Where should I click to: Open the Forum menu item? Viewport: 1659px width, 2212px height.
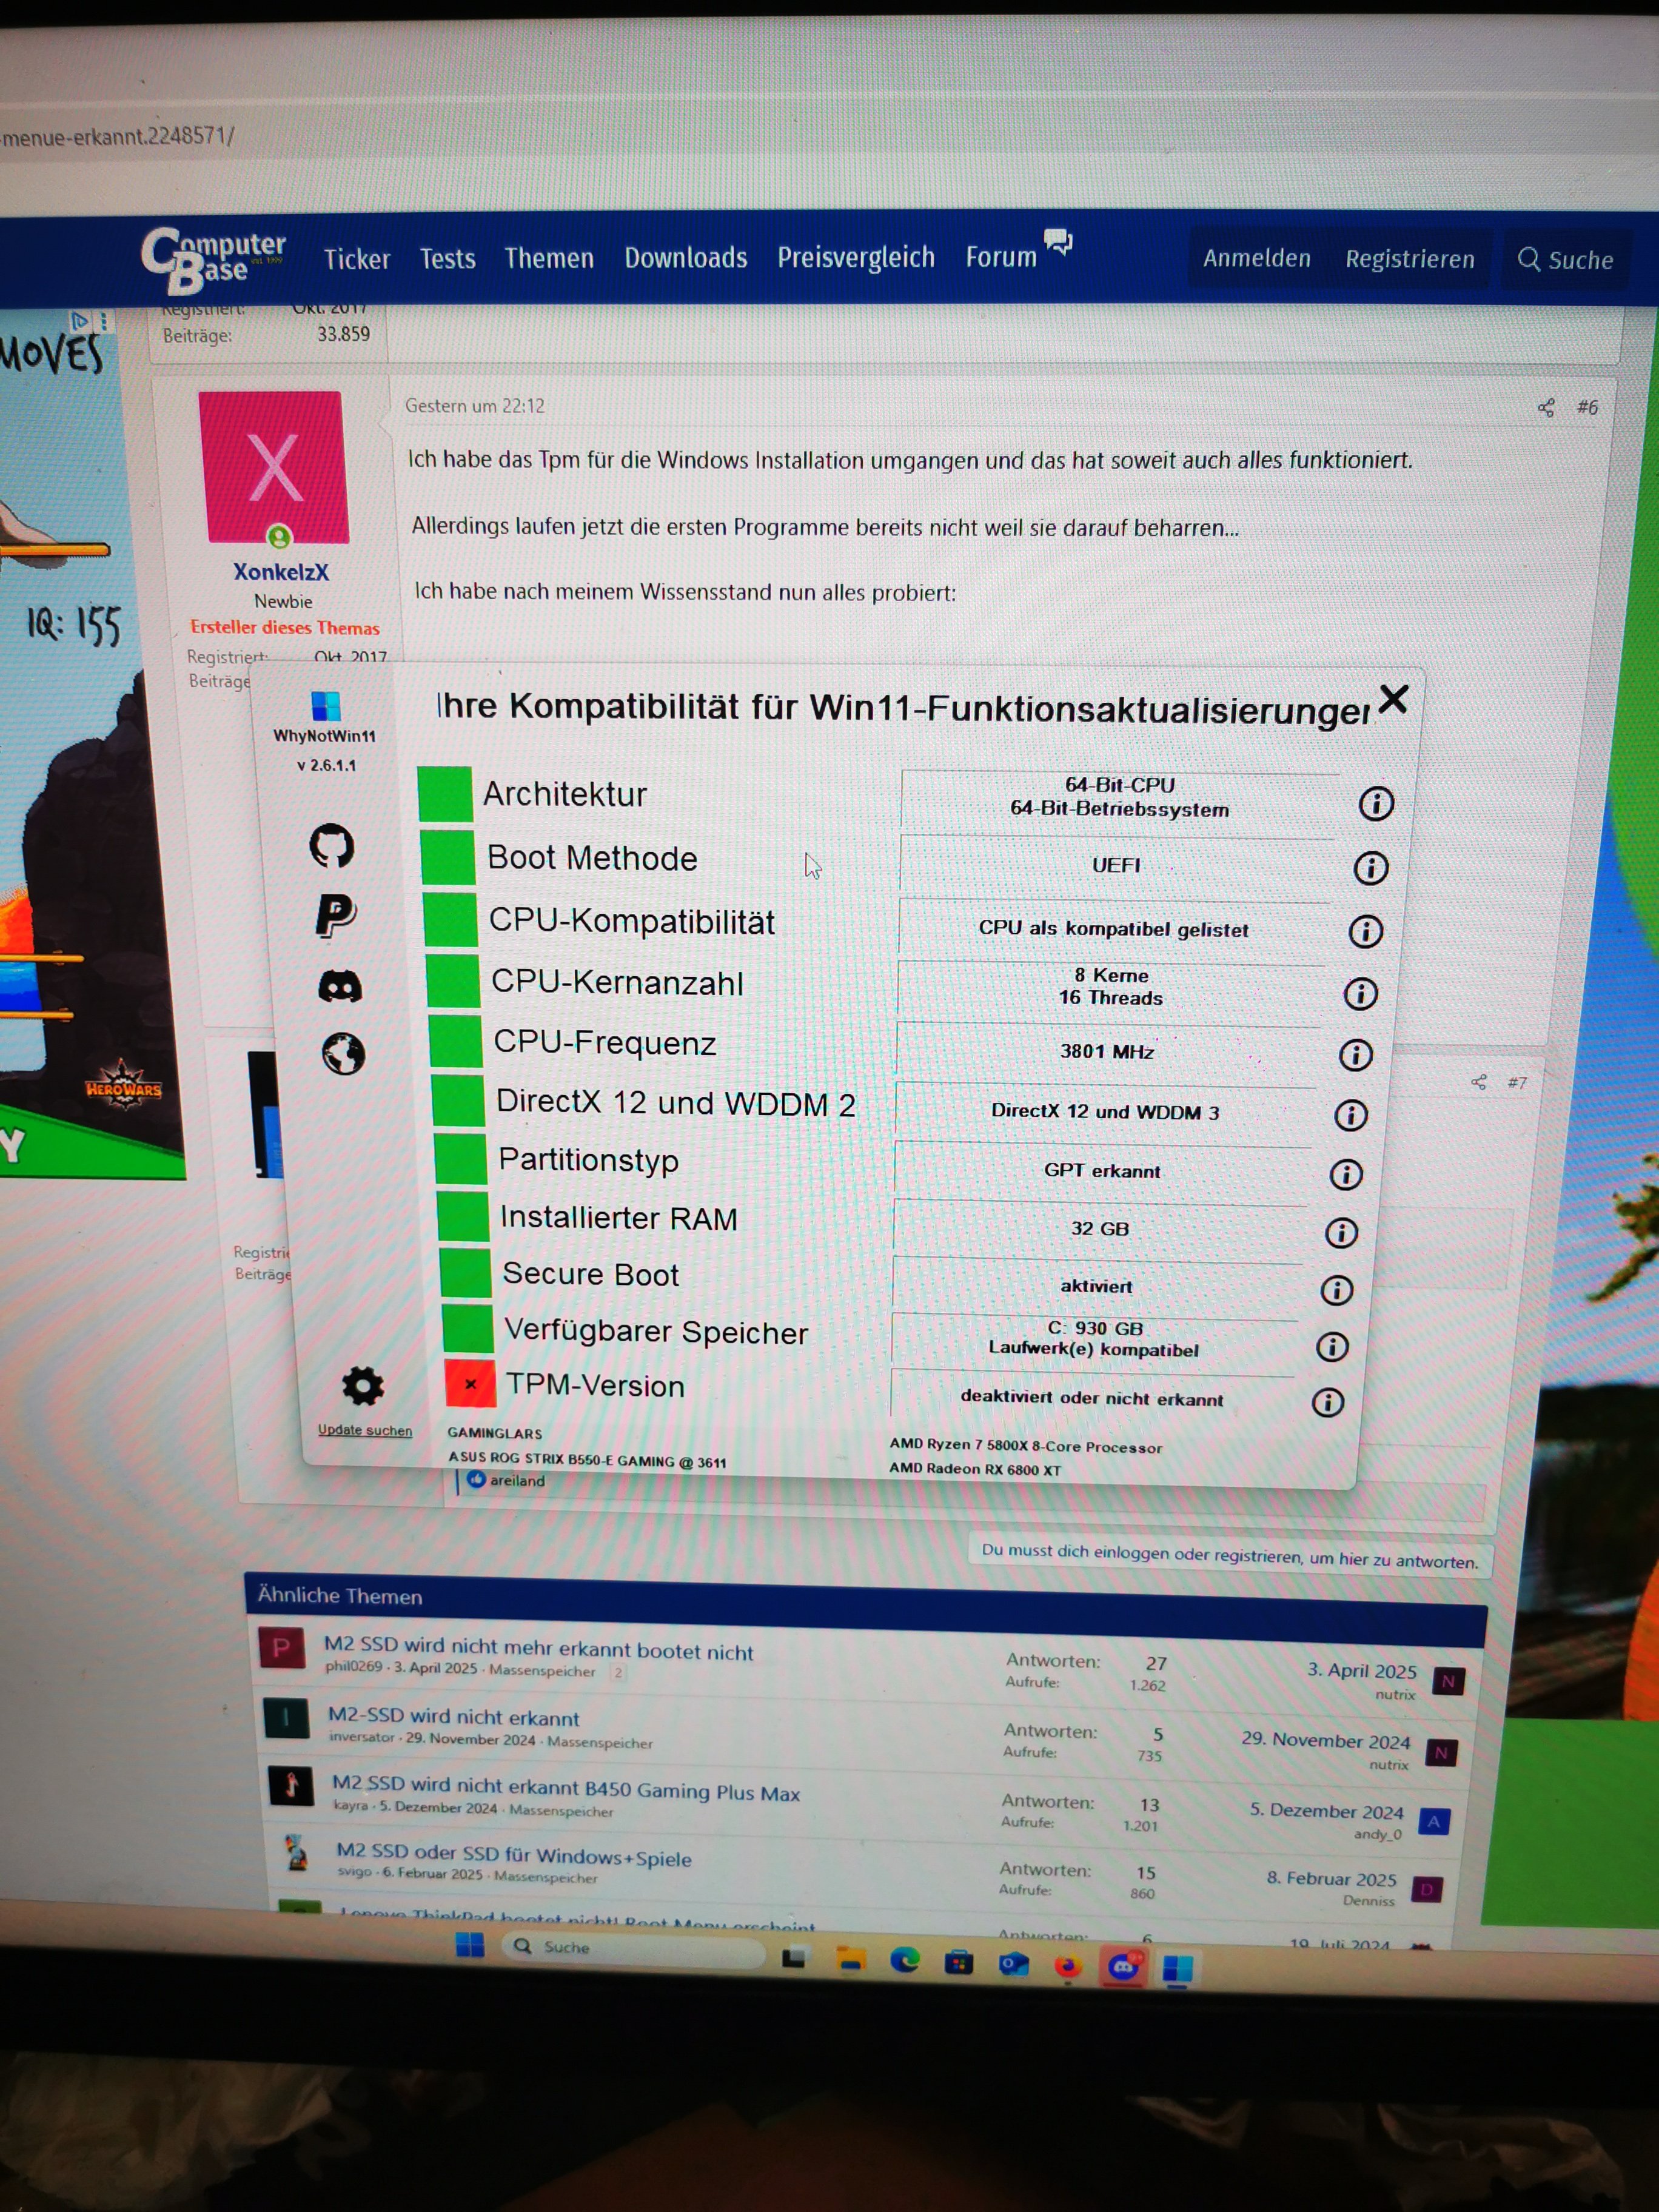(1001, 258)
